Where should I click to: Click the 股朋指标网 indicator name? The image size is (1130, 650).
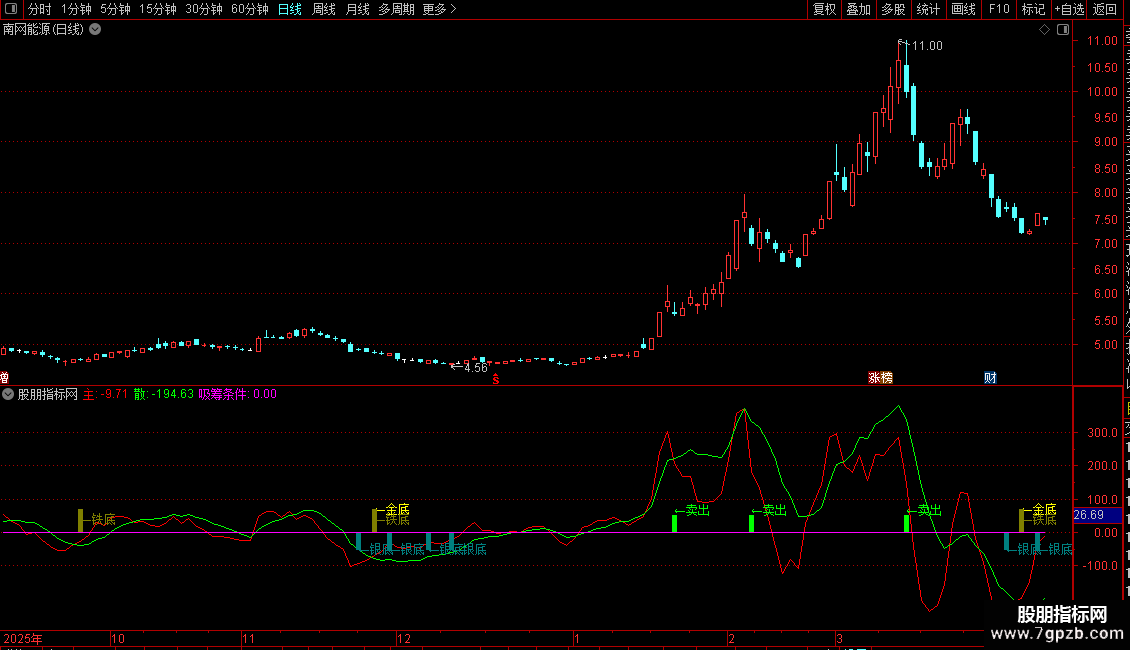[x=48, y=394]
